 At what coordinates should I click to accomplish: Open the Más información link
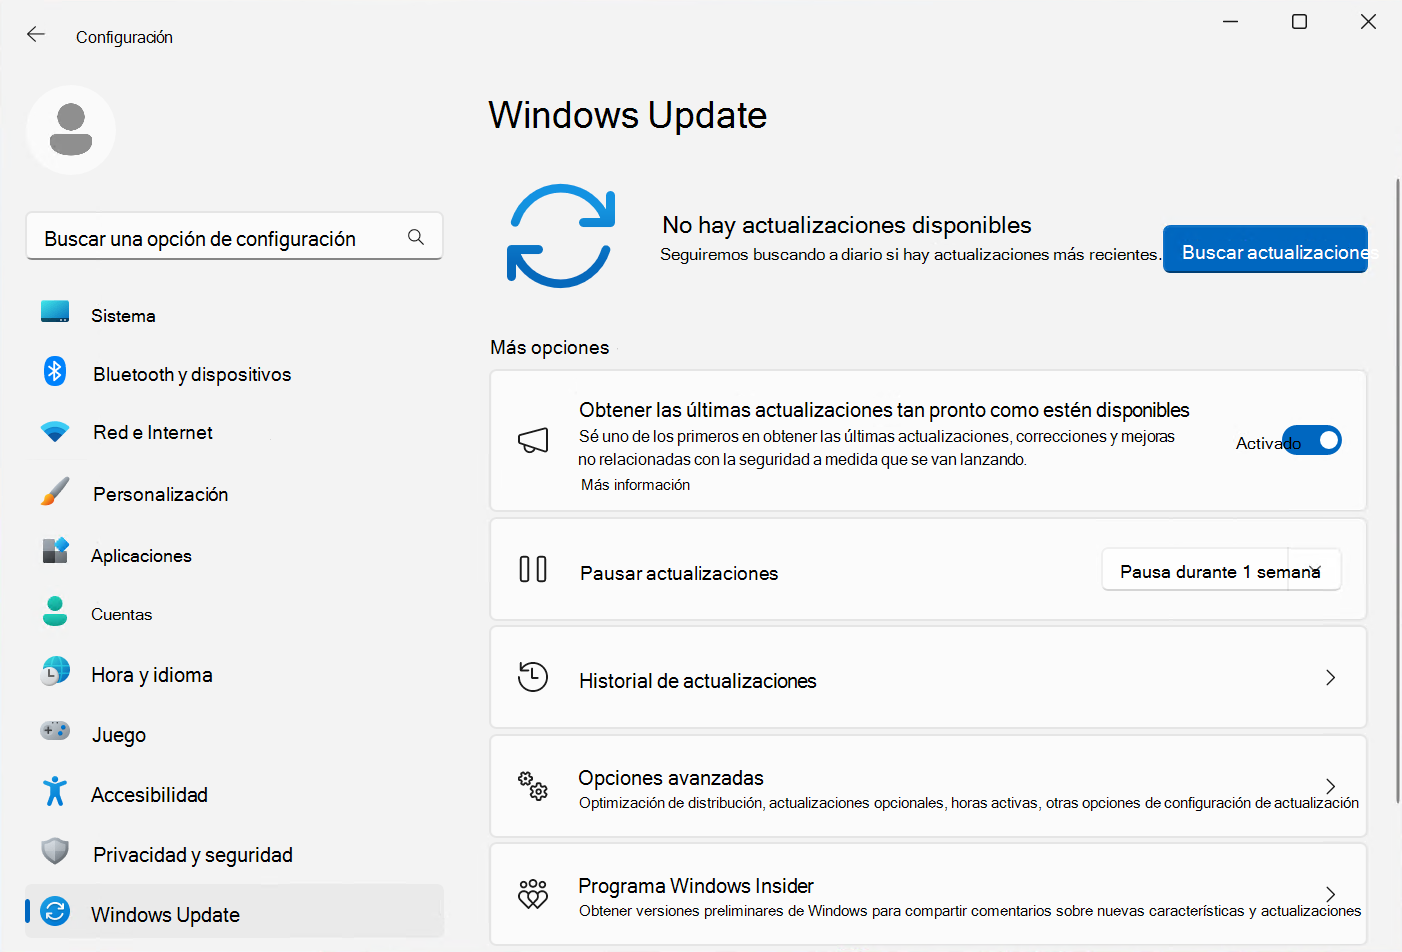(635, 484)
